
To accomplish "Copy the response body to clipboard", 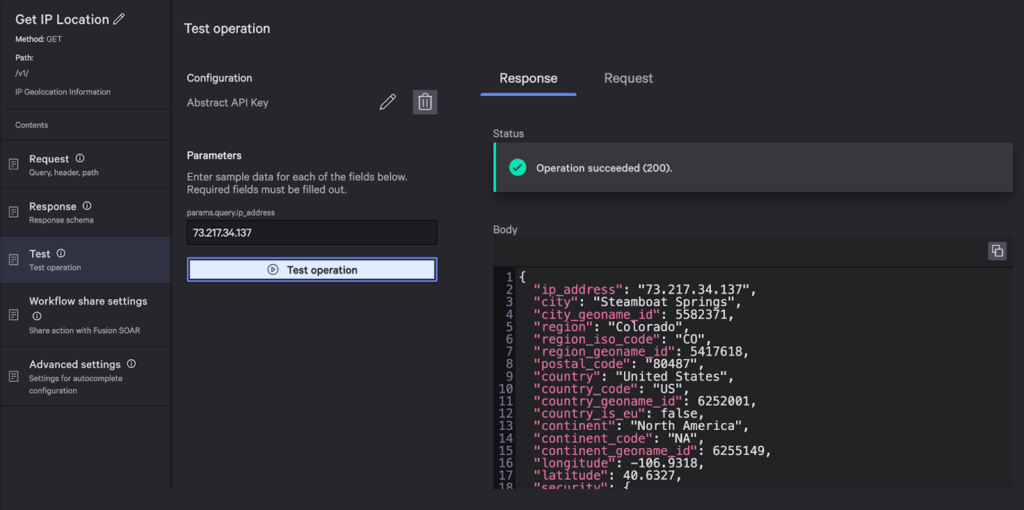I will pos(997,251).
